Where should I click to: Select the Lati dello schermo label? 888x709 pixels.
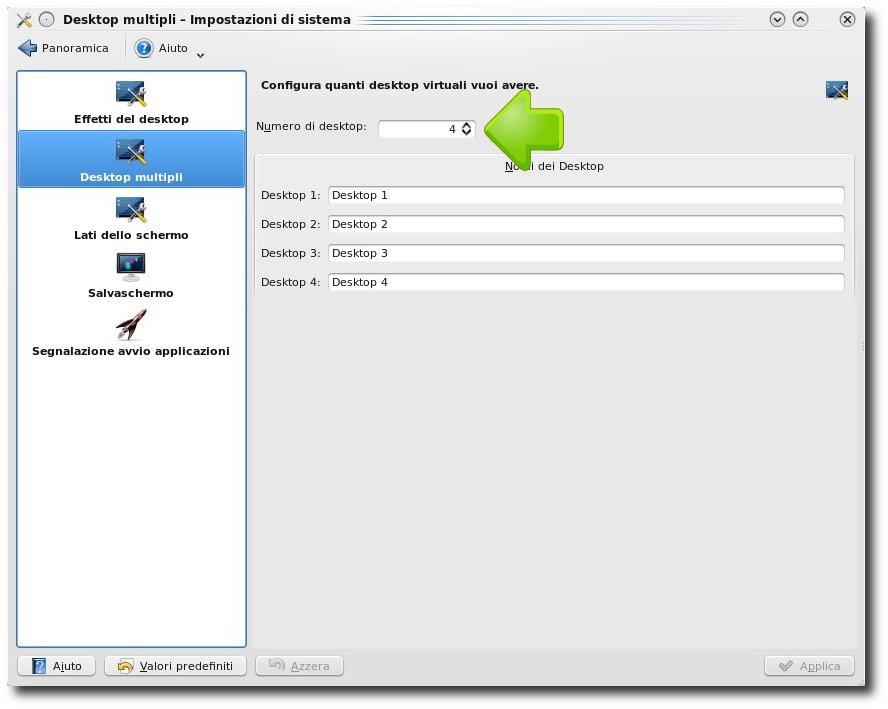[x=131, y=235]
